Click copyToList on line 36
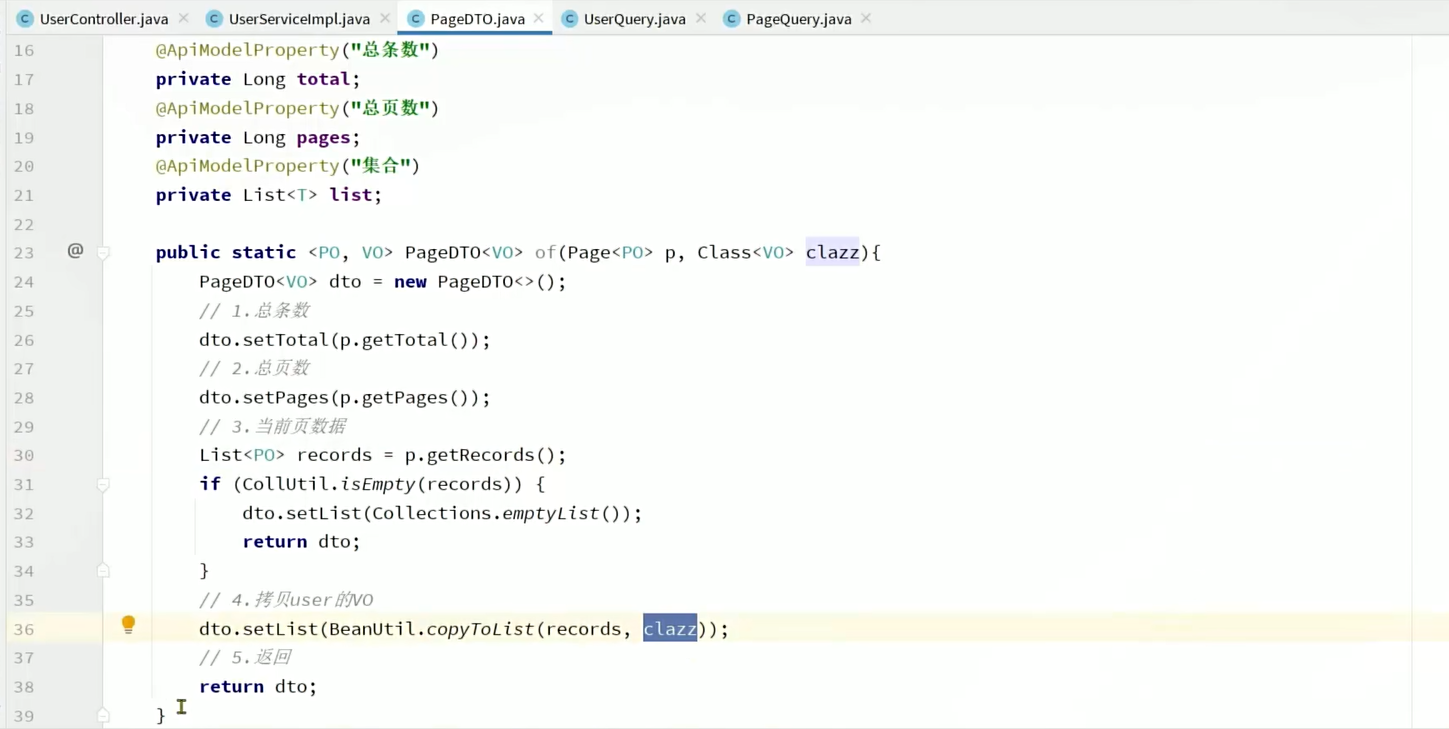1449x729 pixels. [x=480, y=629]
